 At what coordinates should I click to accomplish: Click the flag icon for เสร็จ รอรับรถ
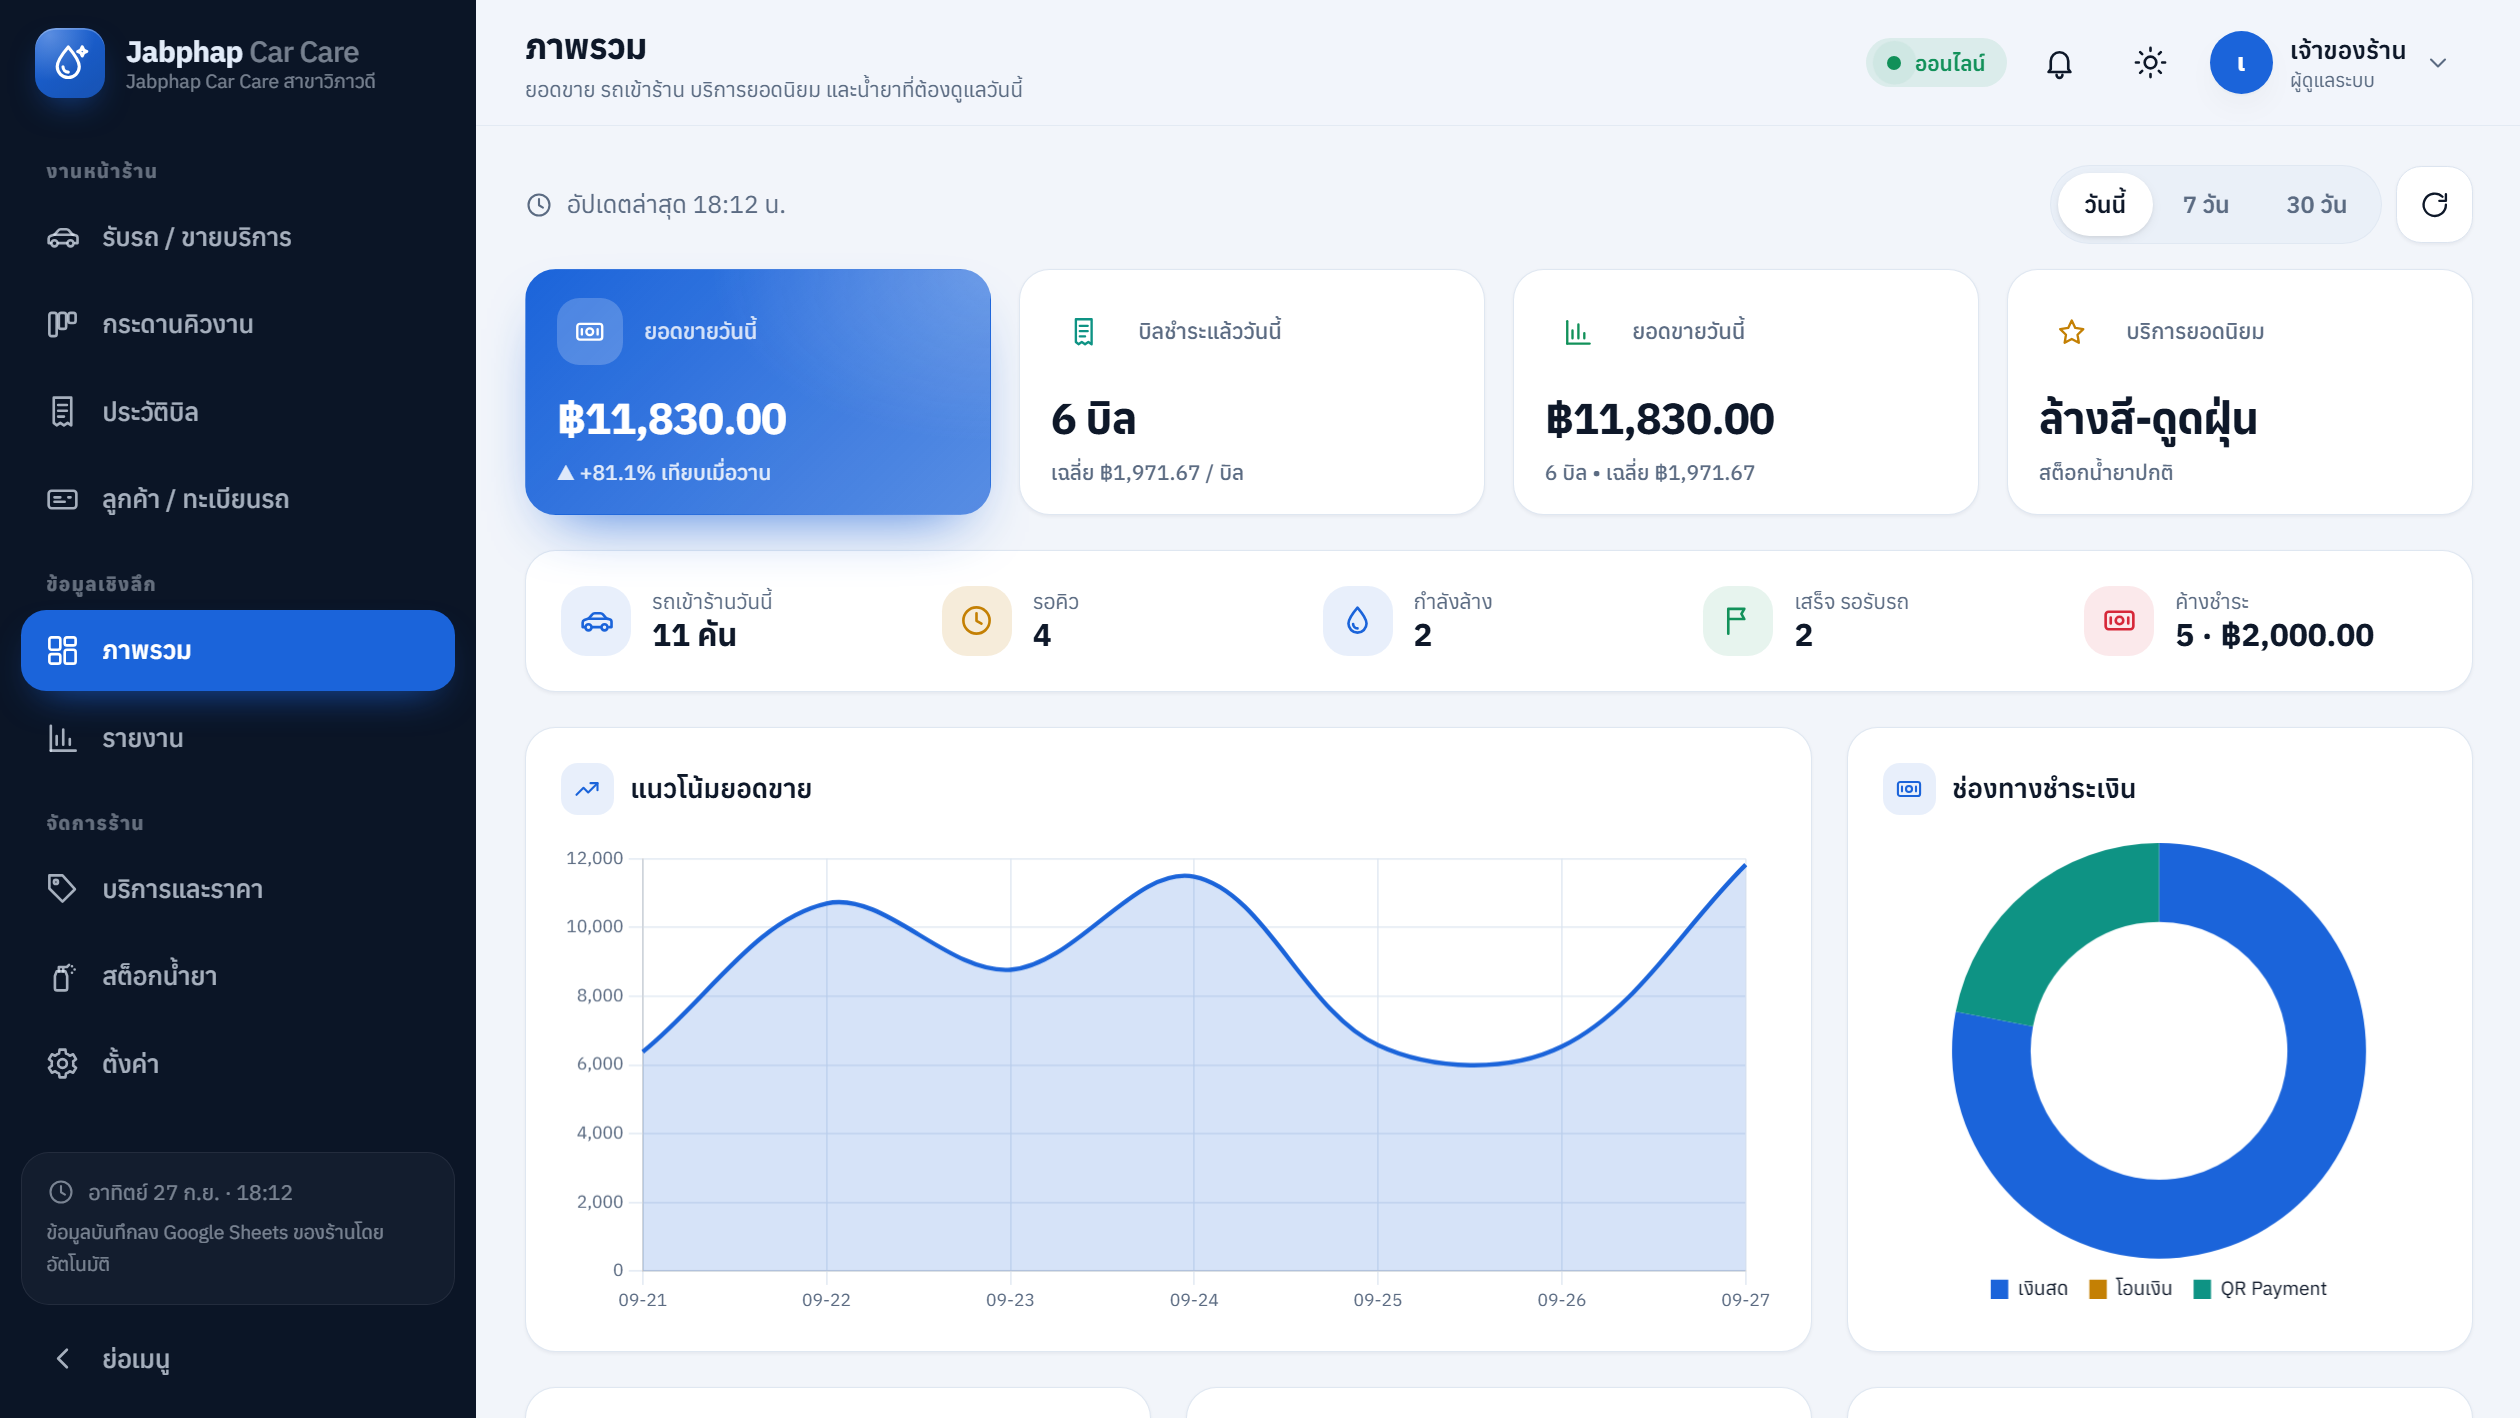click(x=1738, y=621)
